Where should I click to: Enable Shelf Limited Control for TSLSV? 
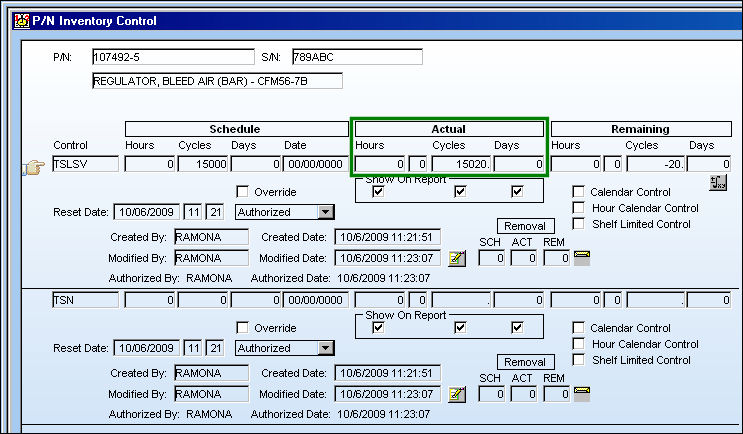[578, 224]
